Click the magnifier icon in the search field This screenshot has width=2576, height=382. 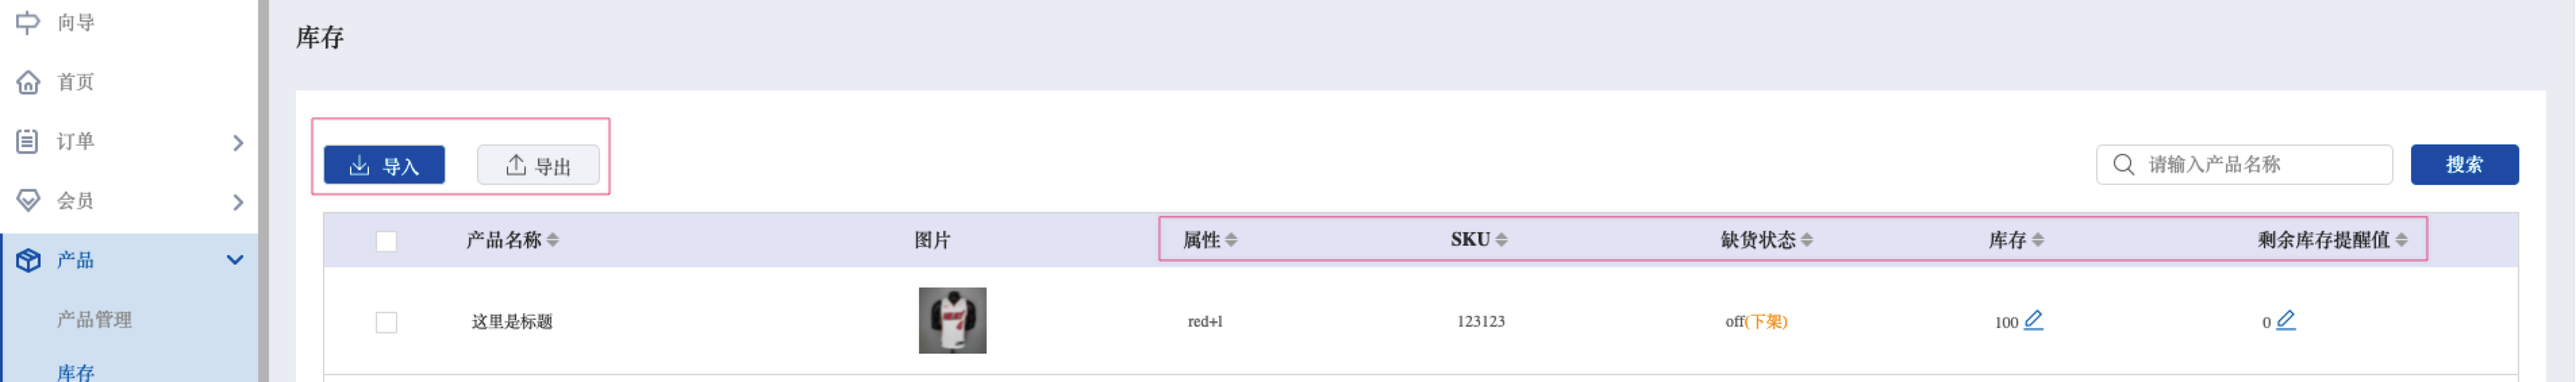pyautogui.click(x=2124, y=165)
